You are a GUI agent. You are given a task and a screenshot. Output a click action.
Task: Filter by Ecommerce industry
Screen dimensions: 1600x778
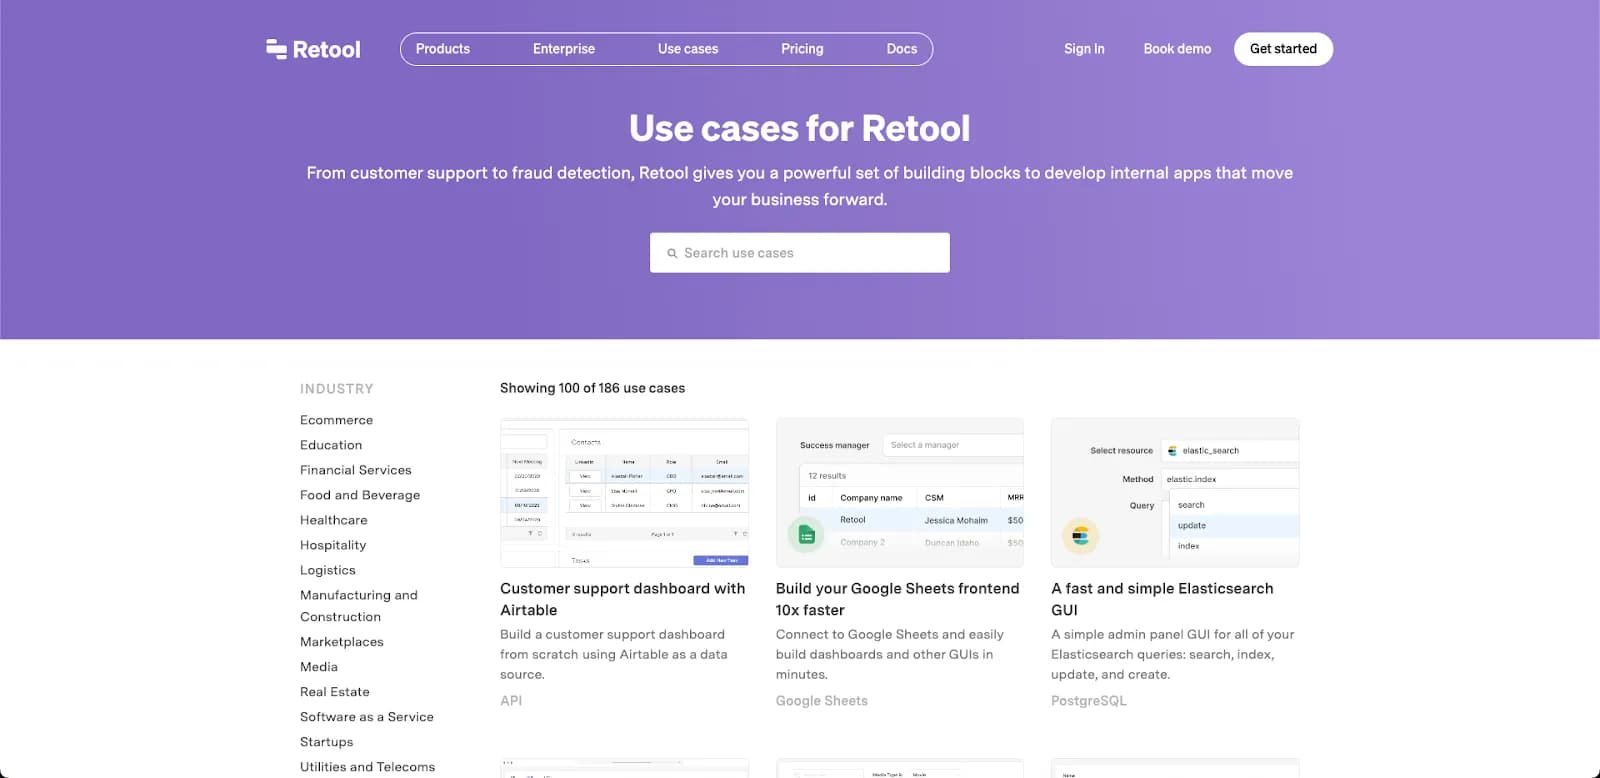click(x=336, y=420)
